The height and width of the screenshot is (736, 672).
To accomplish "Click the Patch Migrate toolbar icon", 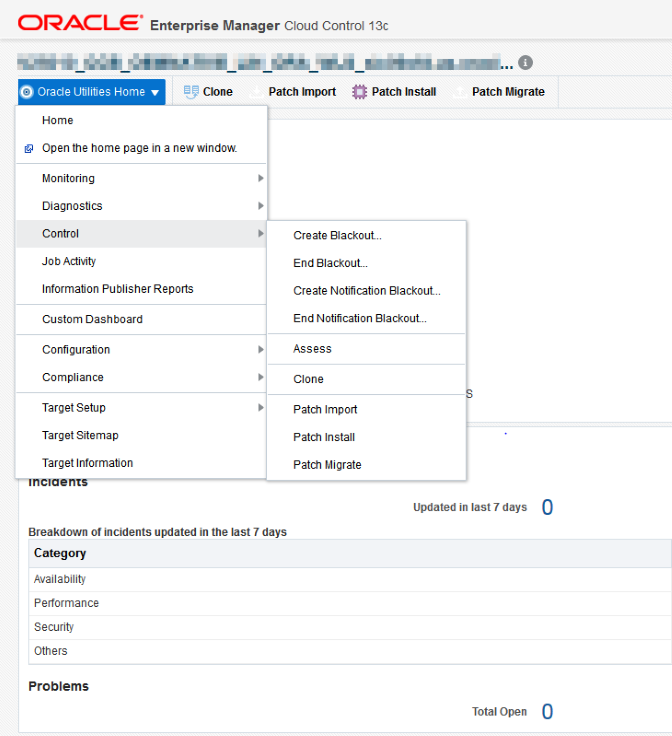I will (460, 92).
